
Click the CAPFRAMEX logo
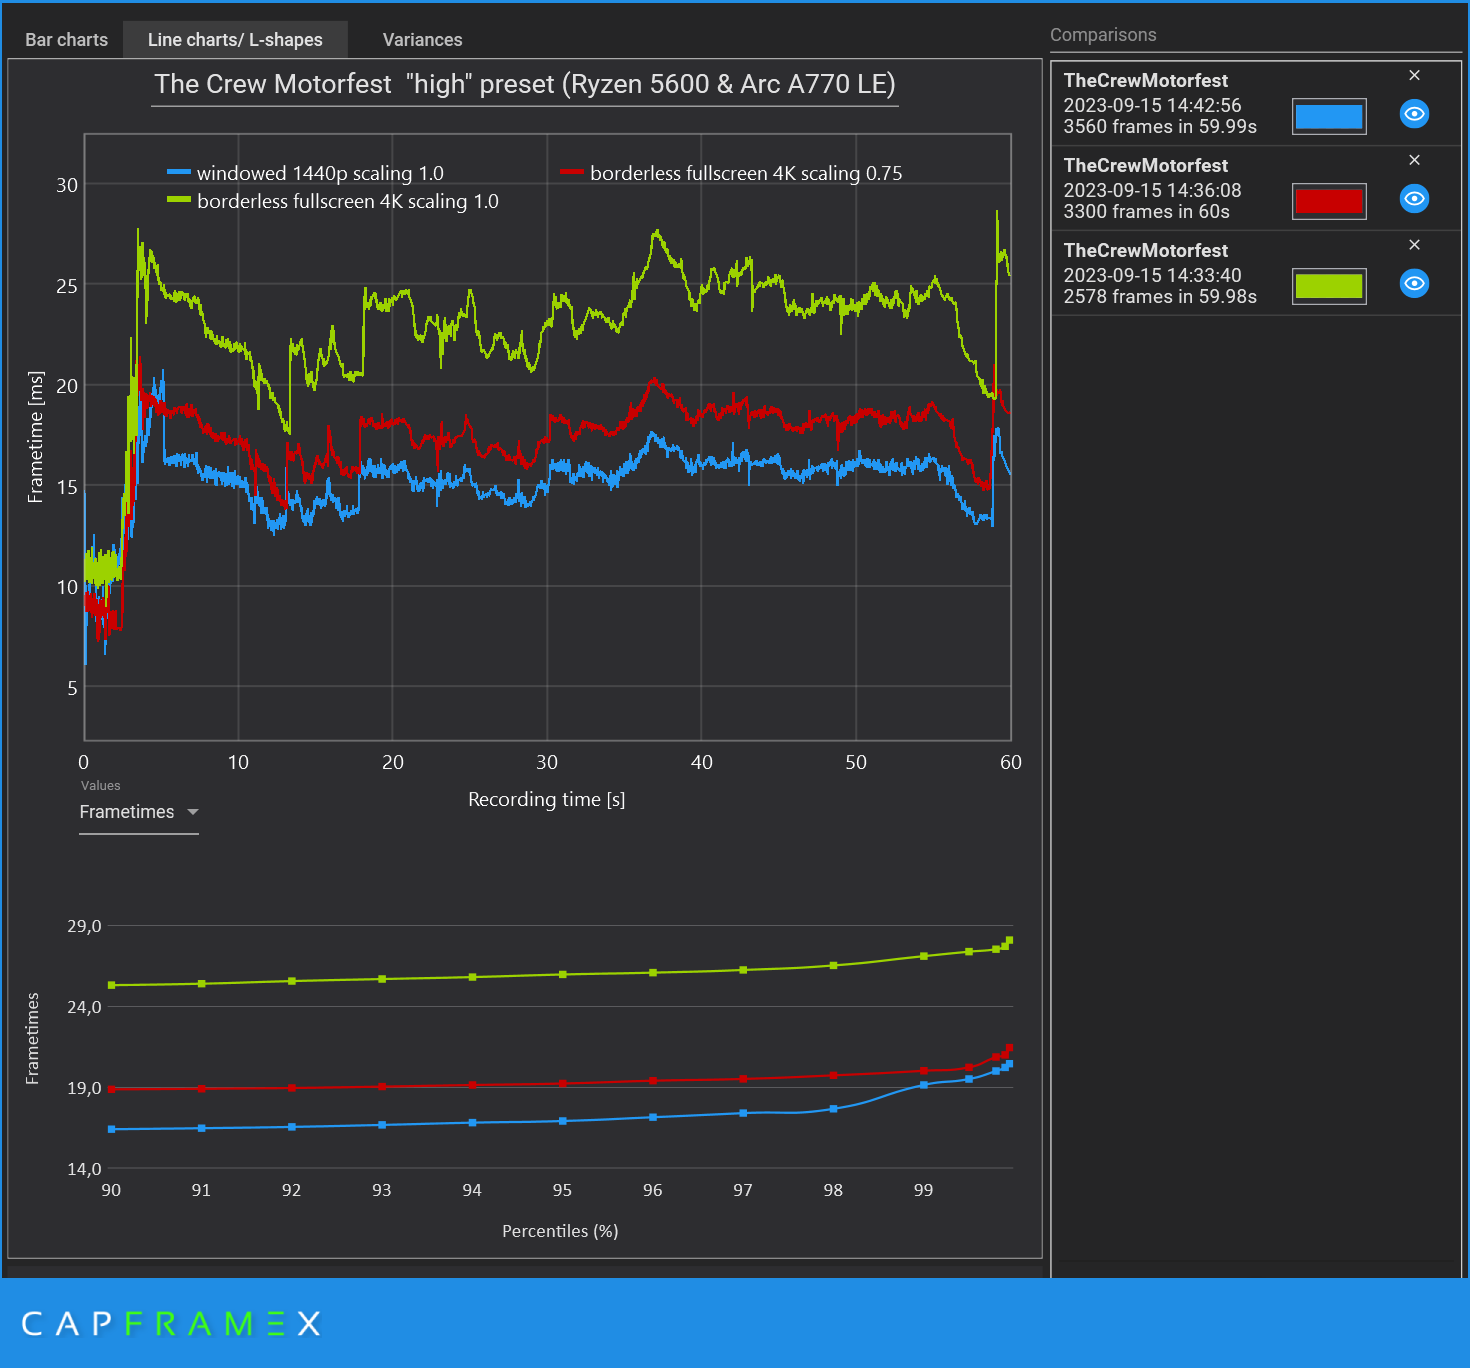171,1324
